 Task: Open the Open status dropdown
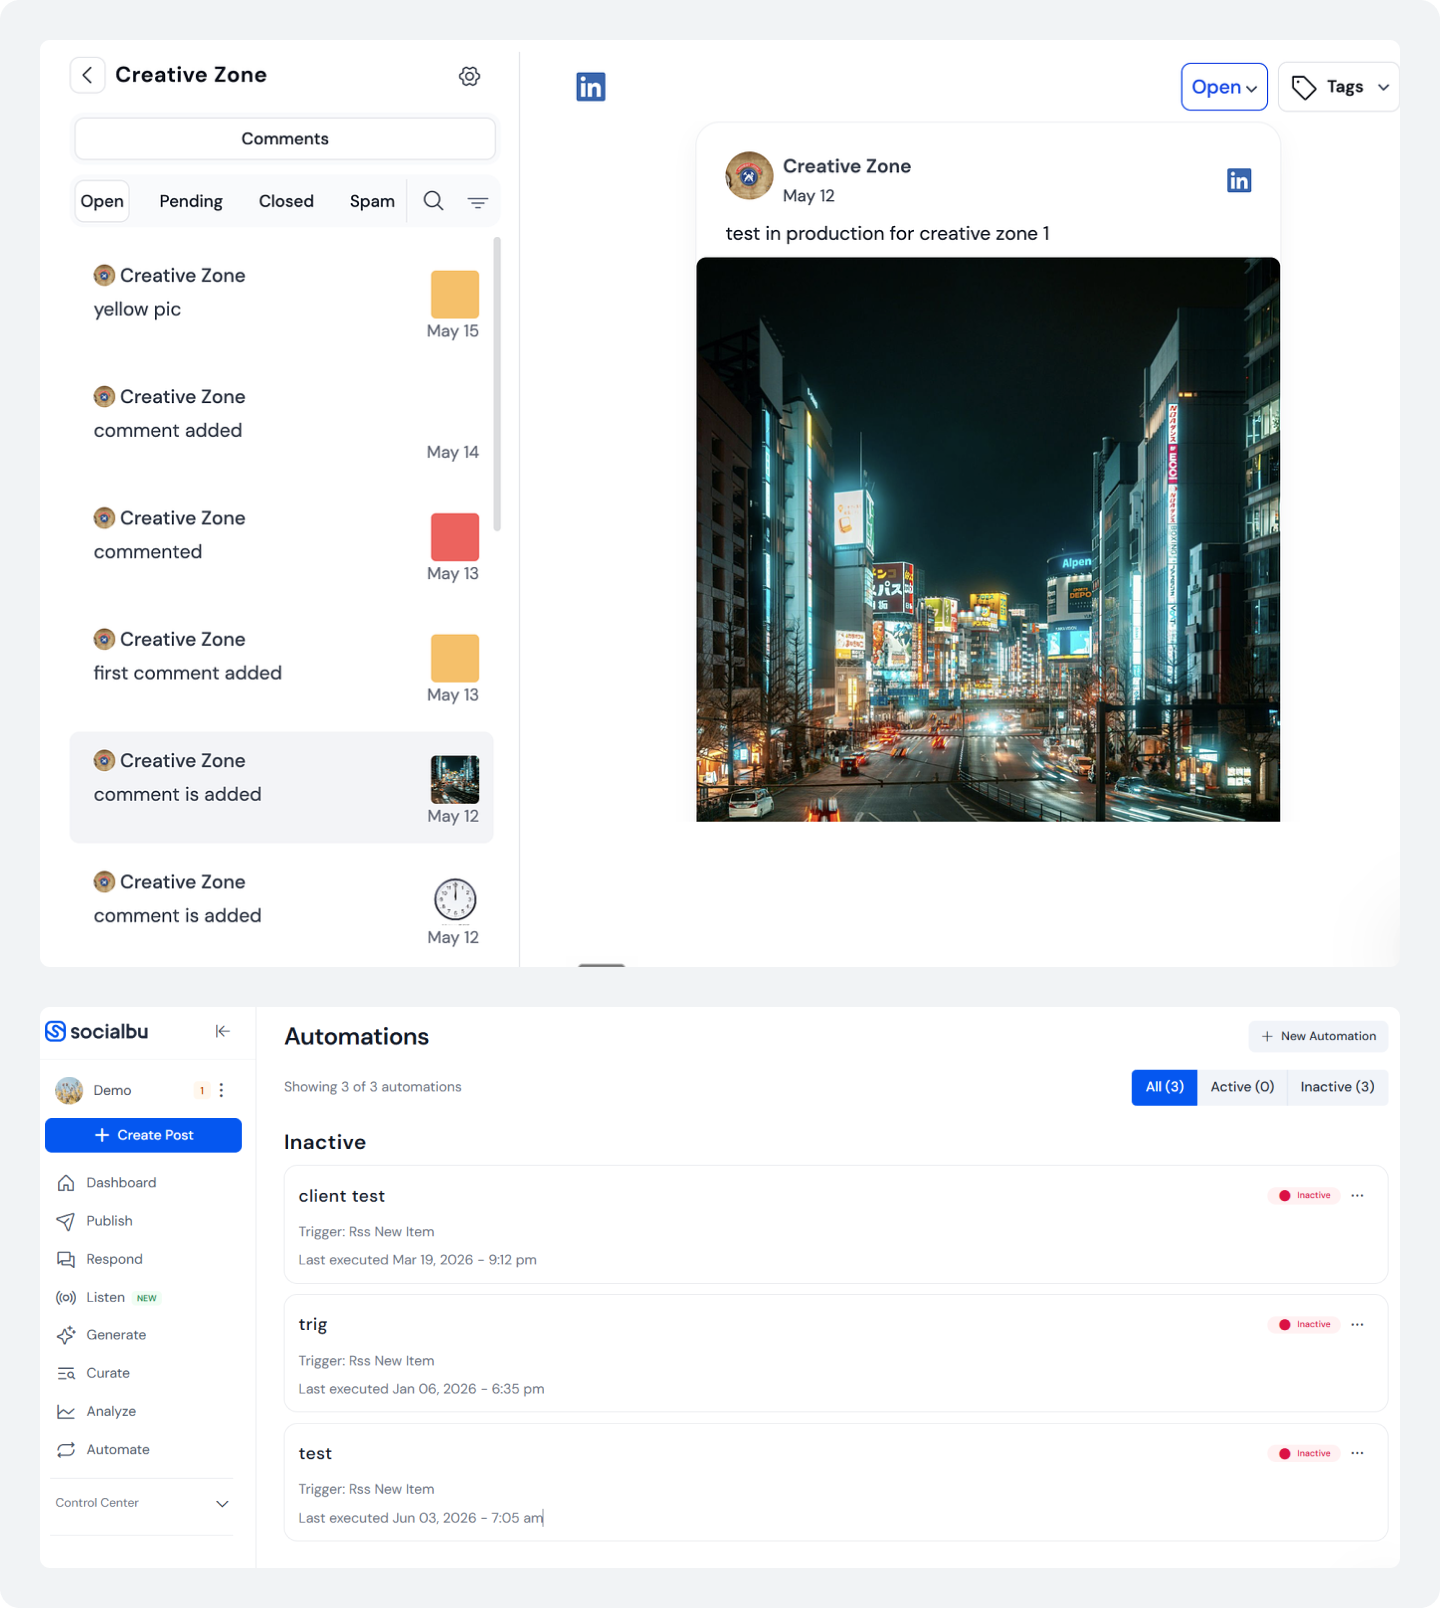point(1224,87)
